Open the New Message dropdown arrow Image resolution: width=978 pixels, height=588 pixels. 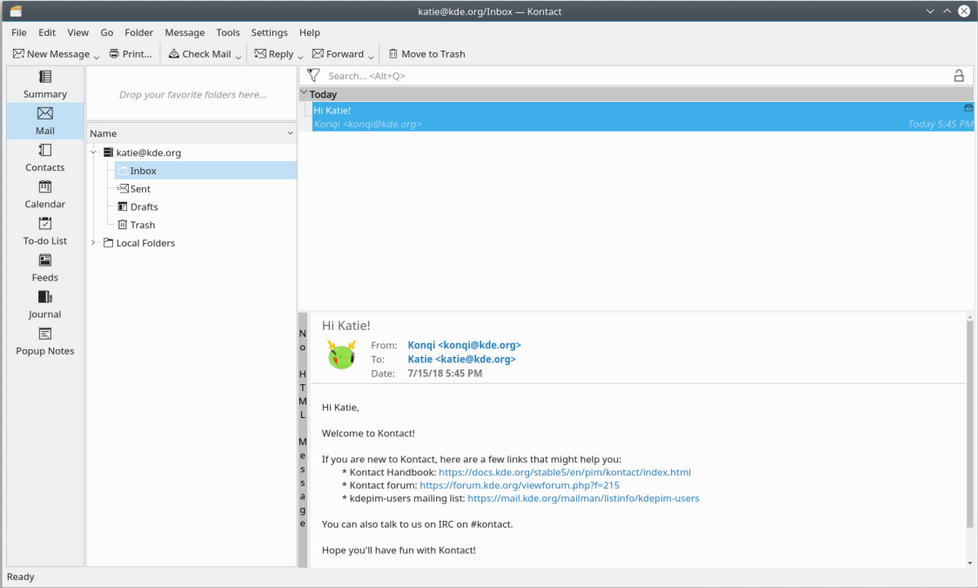tap(97, 56)
